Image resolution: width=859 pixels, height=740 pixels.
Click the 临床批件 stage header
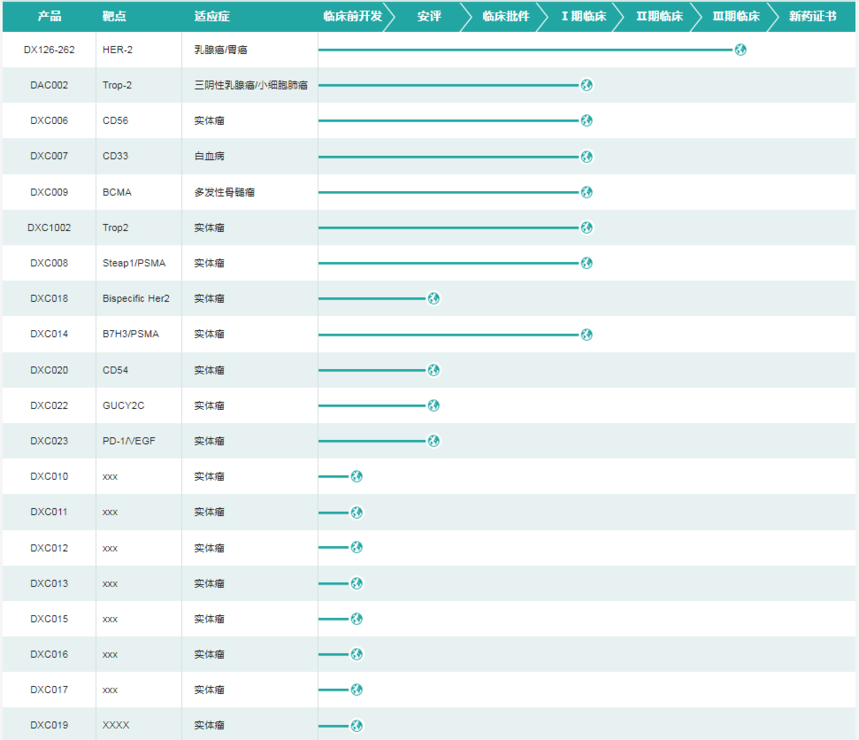pyautogui.click(x=505, y=16)
